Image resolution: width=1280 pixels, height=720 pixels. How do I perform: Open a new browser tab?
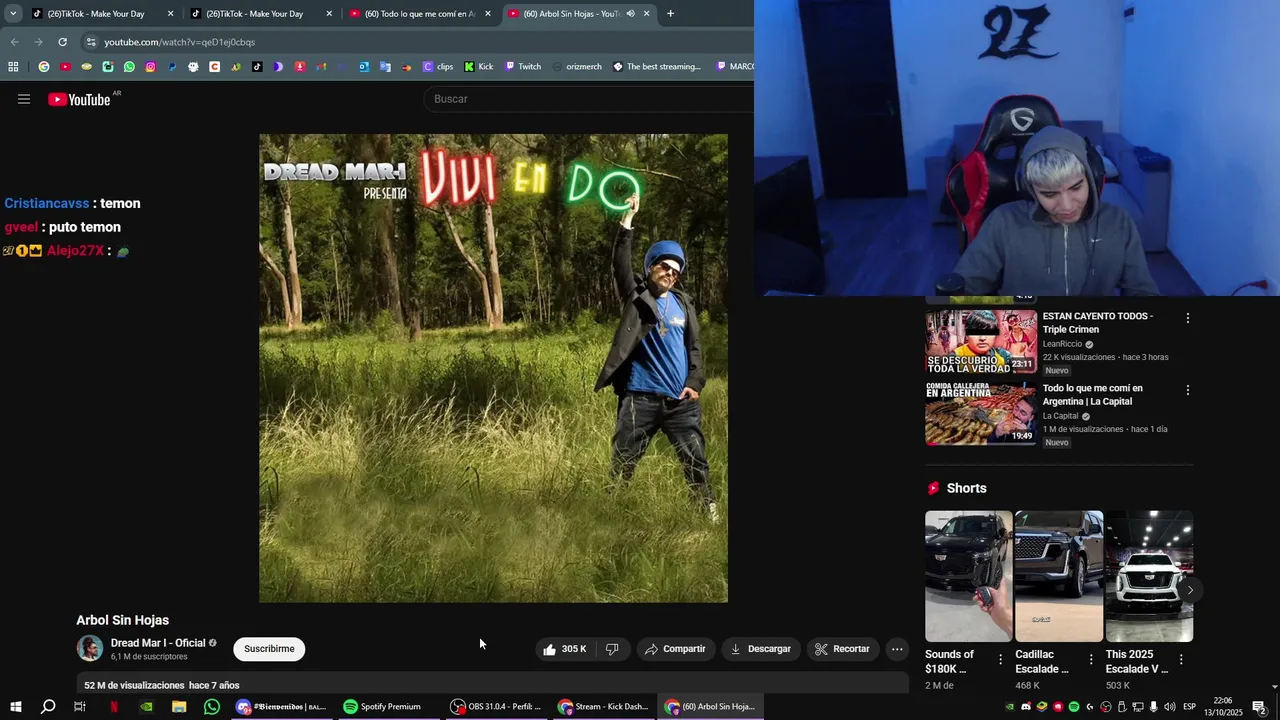click(x=670, y=14)
